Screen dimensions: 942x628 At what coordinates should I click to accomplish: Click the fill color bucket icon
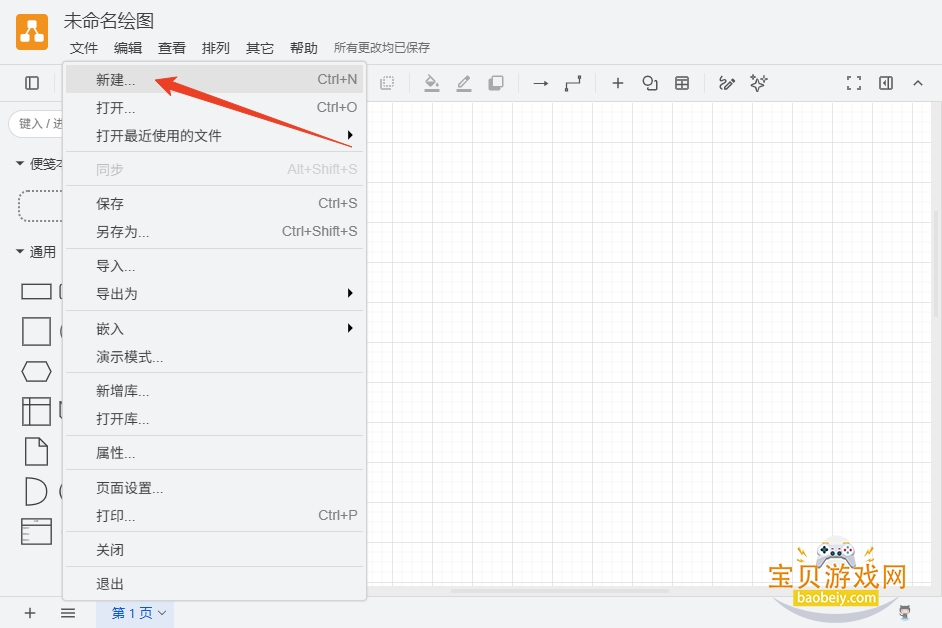(x=431, y=83)
